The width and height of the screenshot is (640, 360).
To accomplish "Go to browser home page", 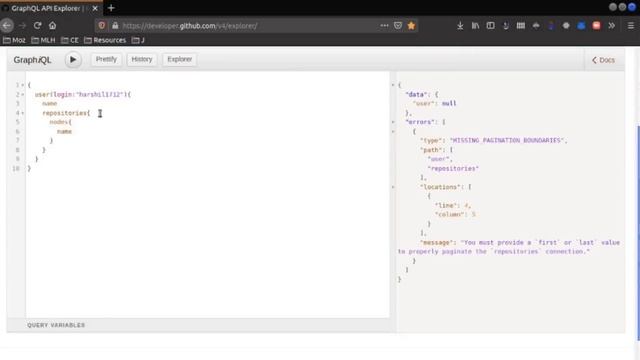I will tap(53, 25).
